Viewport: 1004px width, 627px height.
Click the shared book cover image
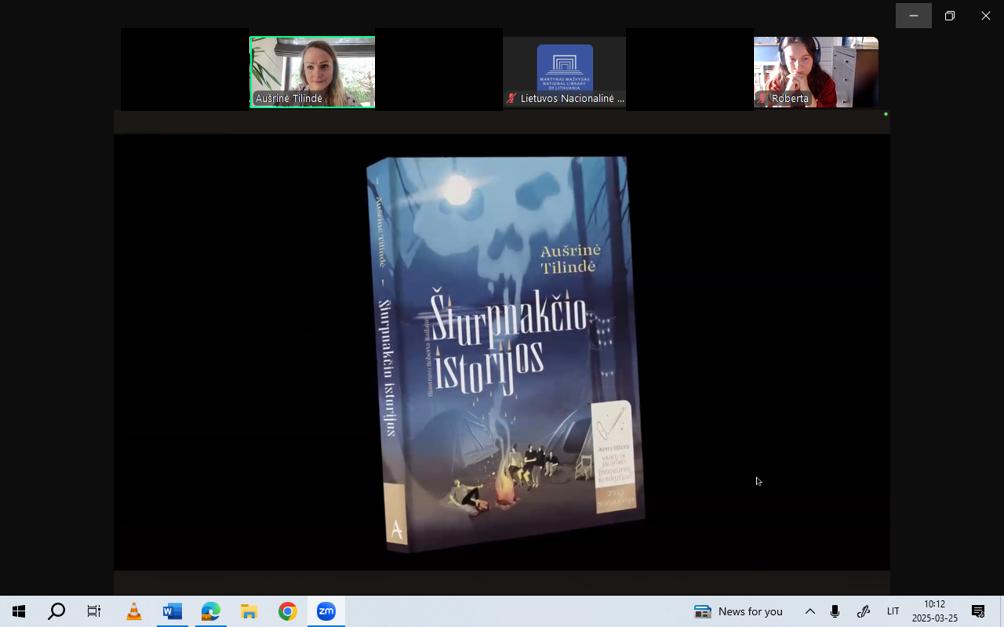[505, 354]
